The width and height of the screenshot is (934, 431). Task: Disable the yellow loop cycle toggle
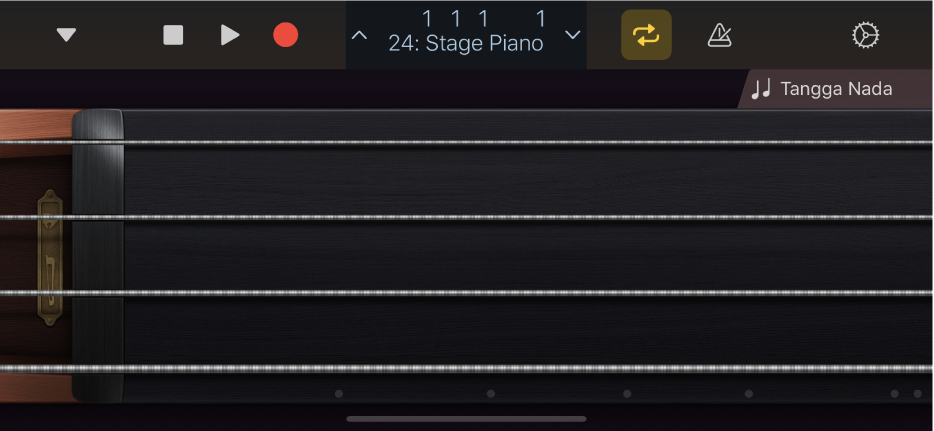click(646, 35)
